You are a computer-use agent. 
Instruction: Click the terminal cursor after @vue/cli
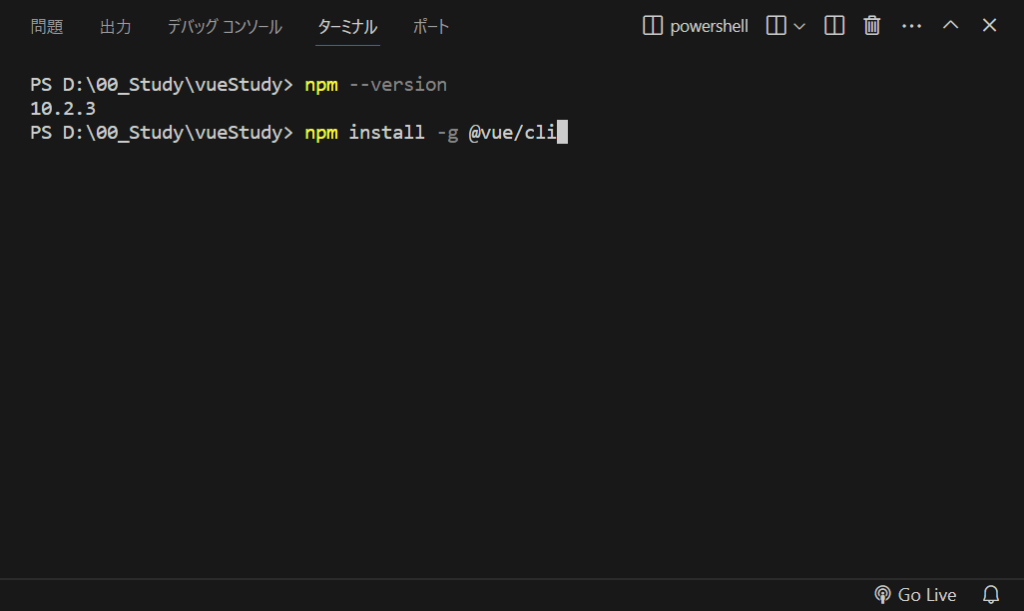[562, 132]
